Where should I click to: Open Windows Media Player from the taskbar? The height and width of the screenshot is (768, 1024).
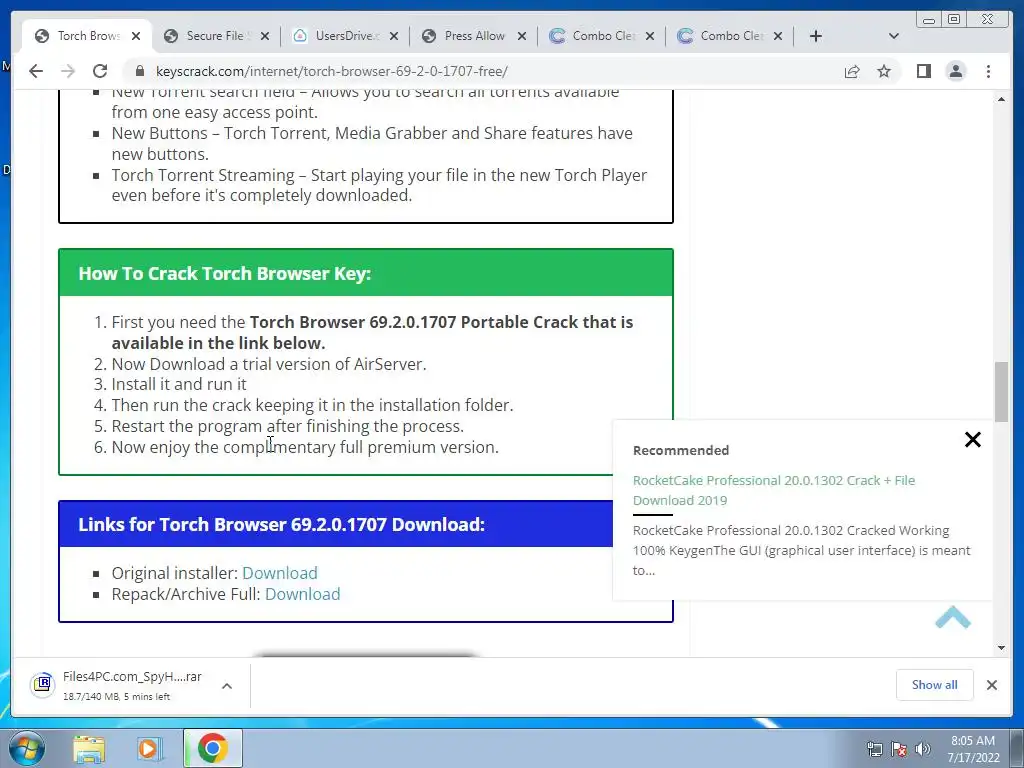pos(148,748)
